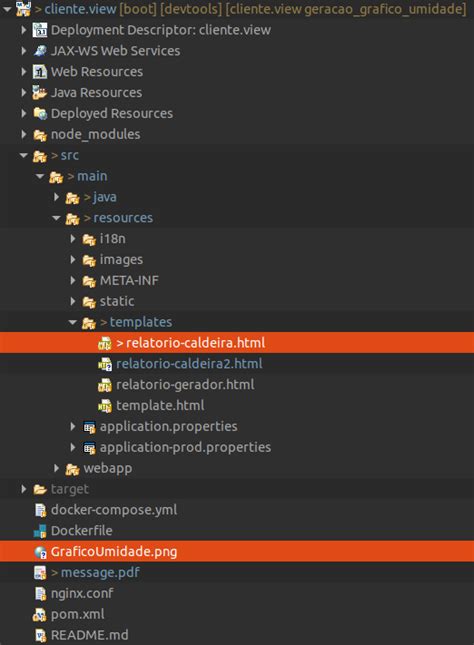This screenshot has height=645, width=474.
Task: Select the template.html file name
Action: tap(160, 405)
